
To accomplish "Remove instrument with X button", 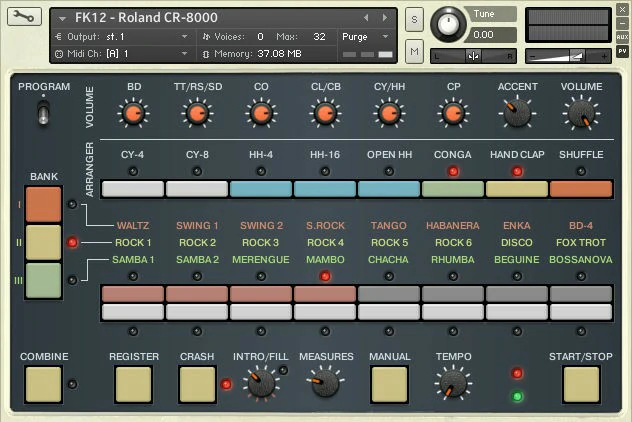I will pyautogui.click(x=622, y=9).
